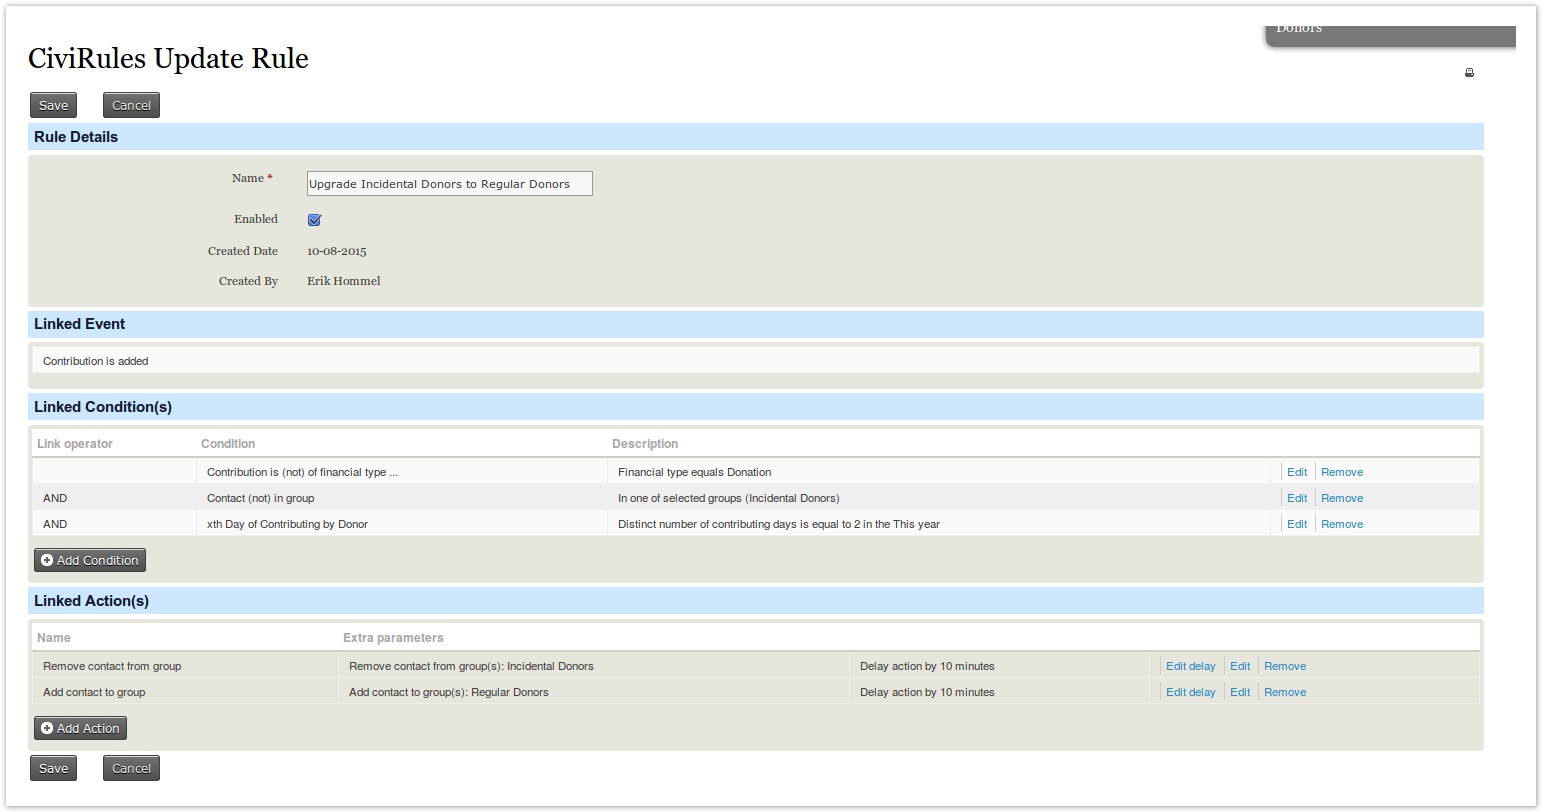Viewport: 1542px width, 812px height.
Task: Remove the financial type Donation condition
Action: 1341,472
